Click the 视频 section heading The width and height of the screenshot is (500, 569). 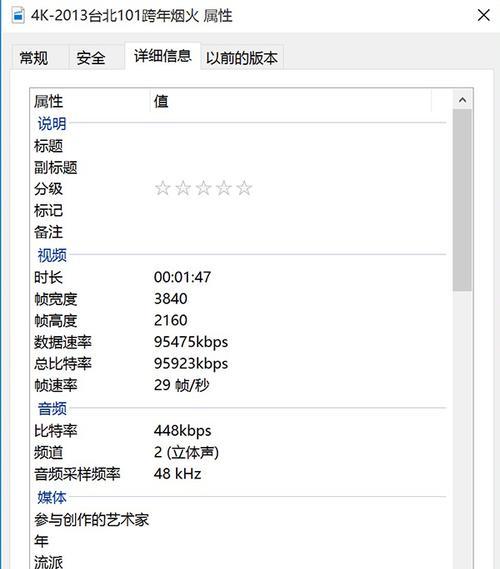52,255
